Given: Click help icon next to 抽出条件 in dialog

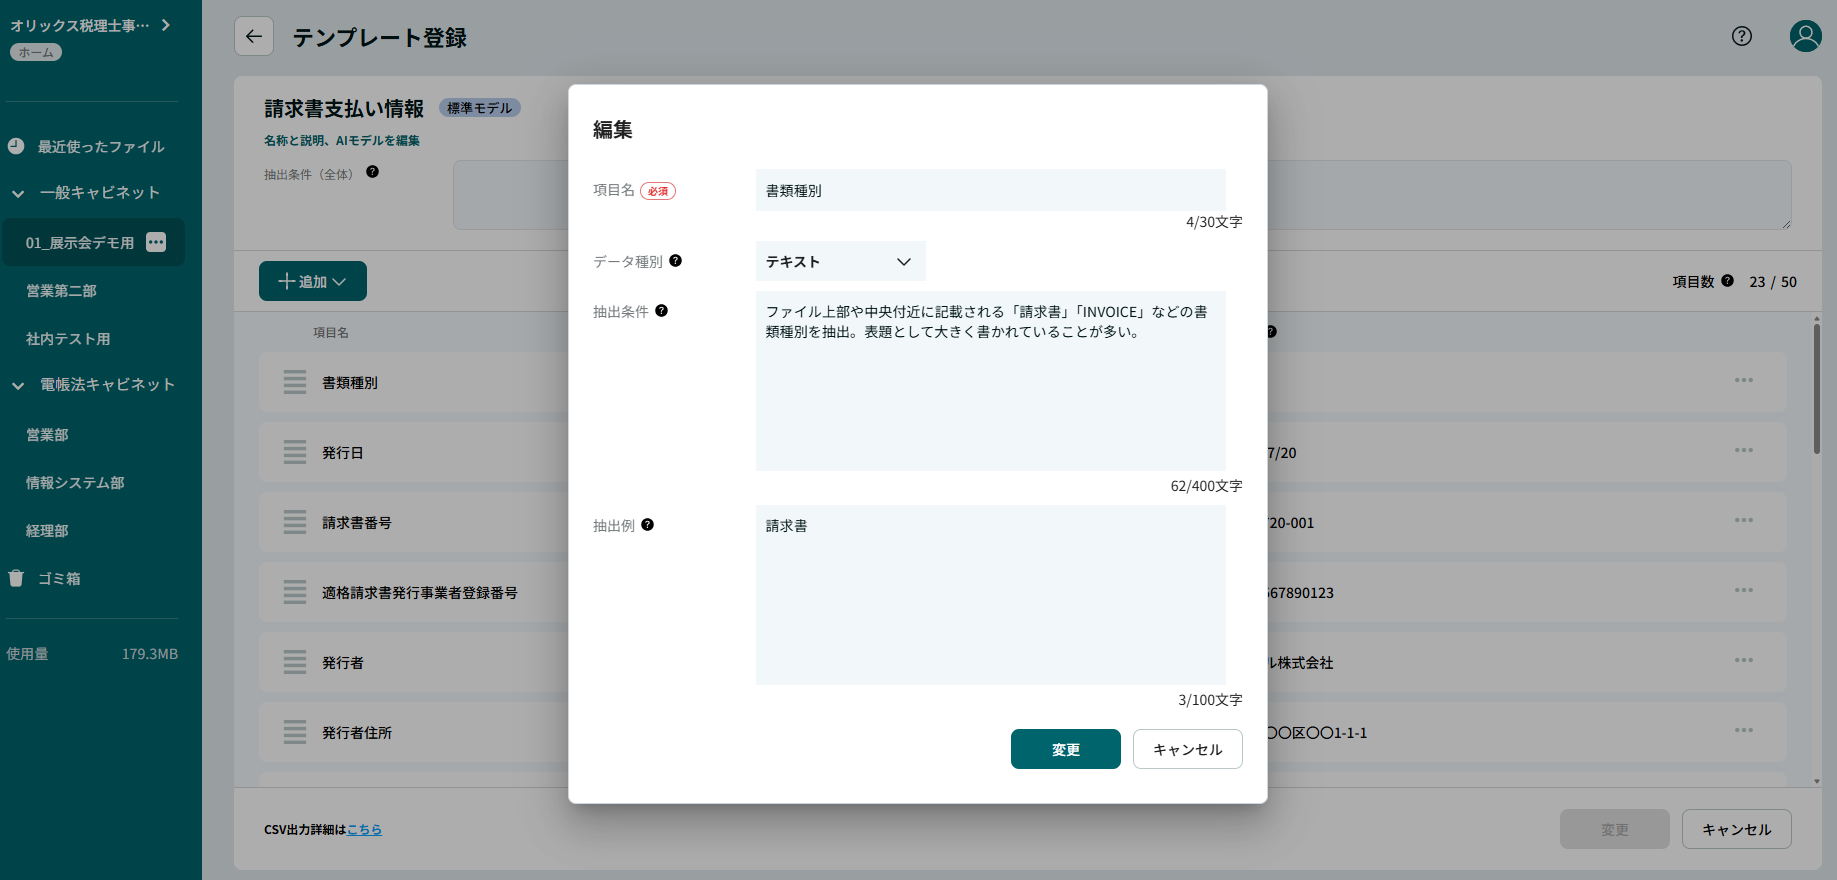Looking at the screenshot, I should (662, 311).
